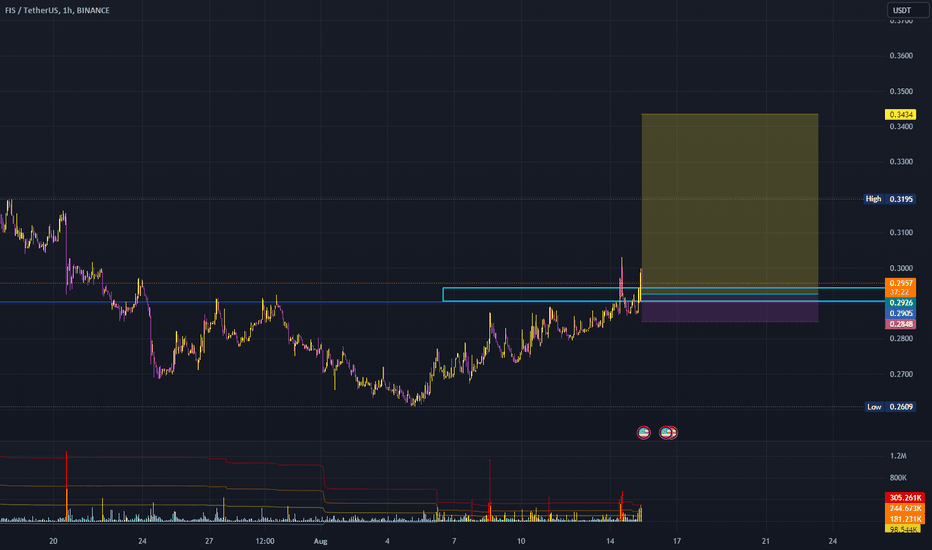Click the Aug label on time axis

click(x=320, y=541)
